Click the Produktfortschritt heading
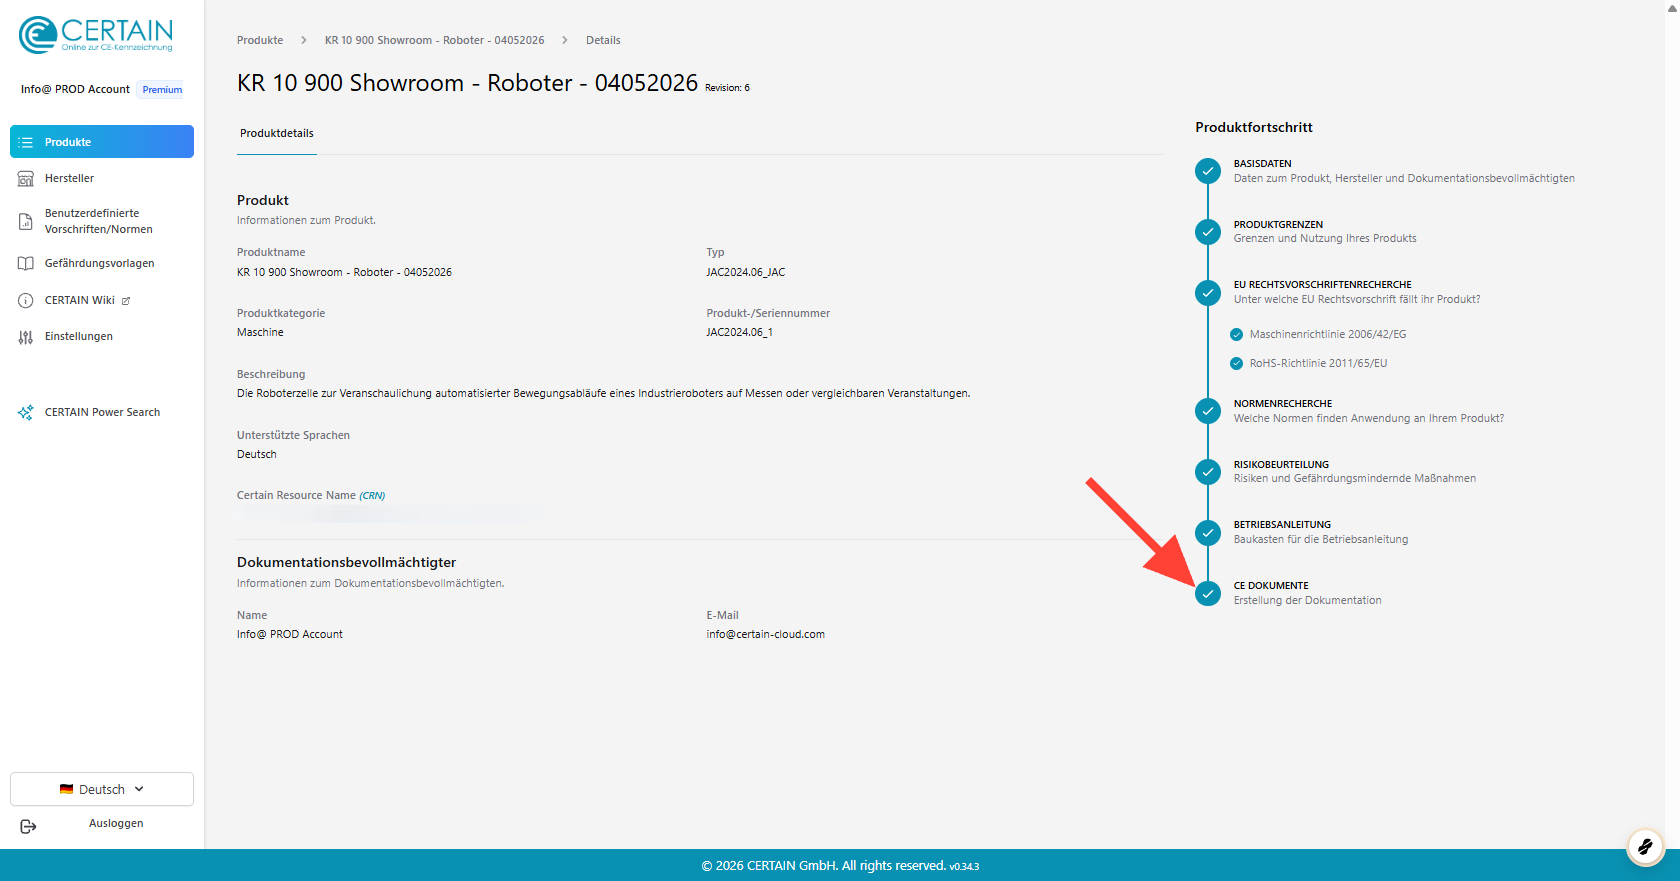This screenshot has height=881, width=1680. point(1254,127)
